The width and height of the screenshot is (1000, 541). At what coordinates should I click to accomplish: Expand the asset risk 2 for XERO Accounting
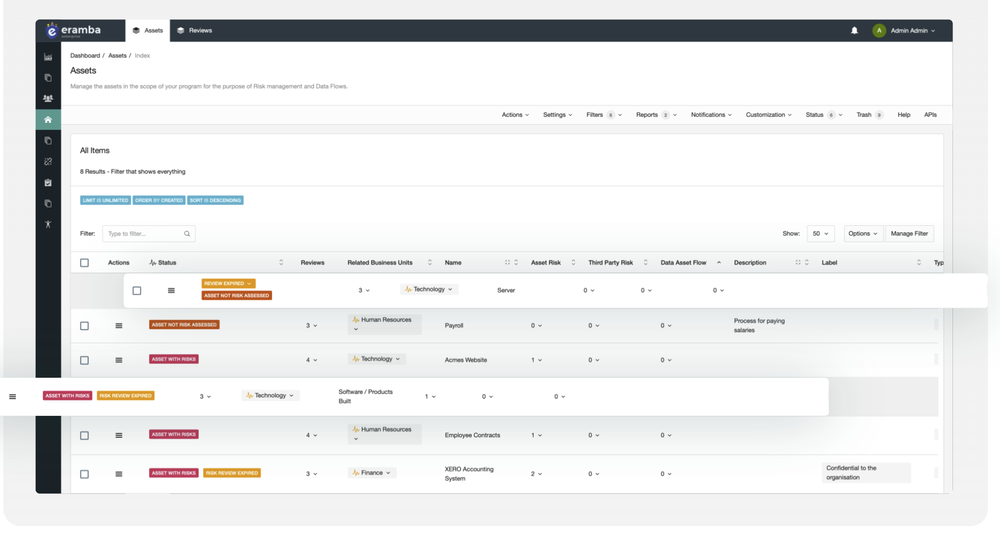(x=536, y=474)
